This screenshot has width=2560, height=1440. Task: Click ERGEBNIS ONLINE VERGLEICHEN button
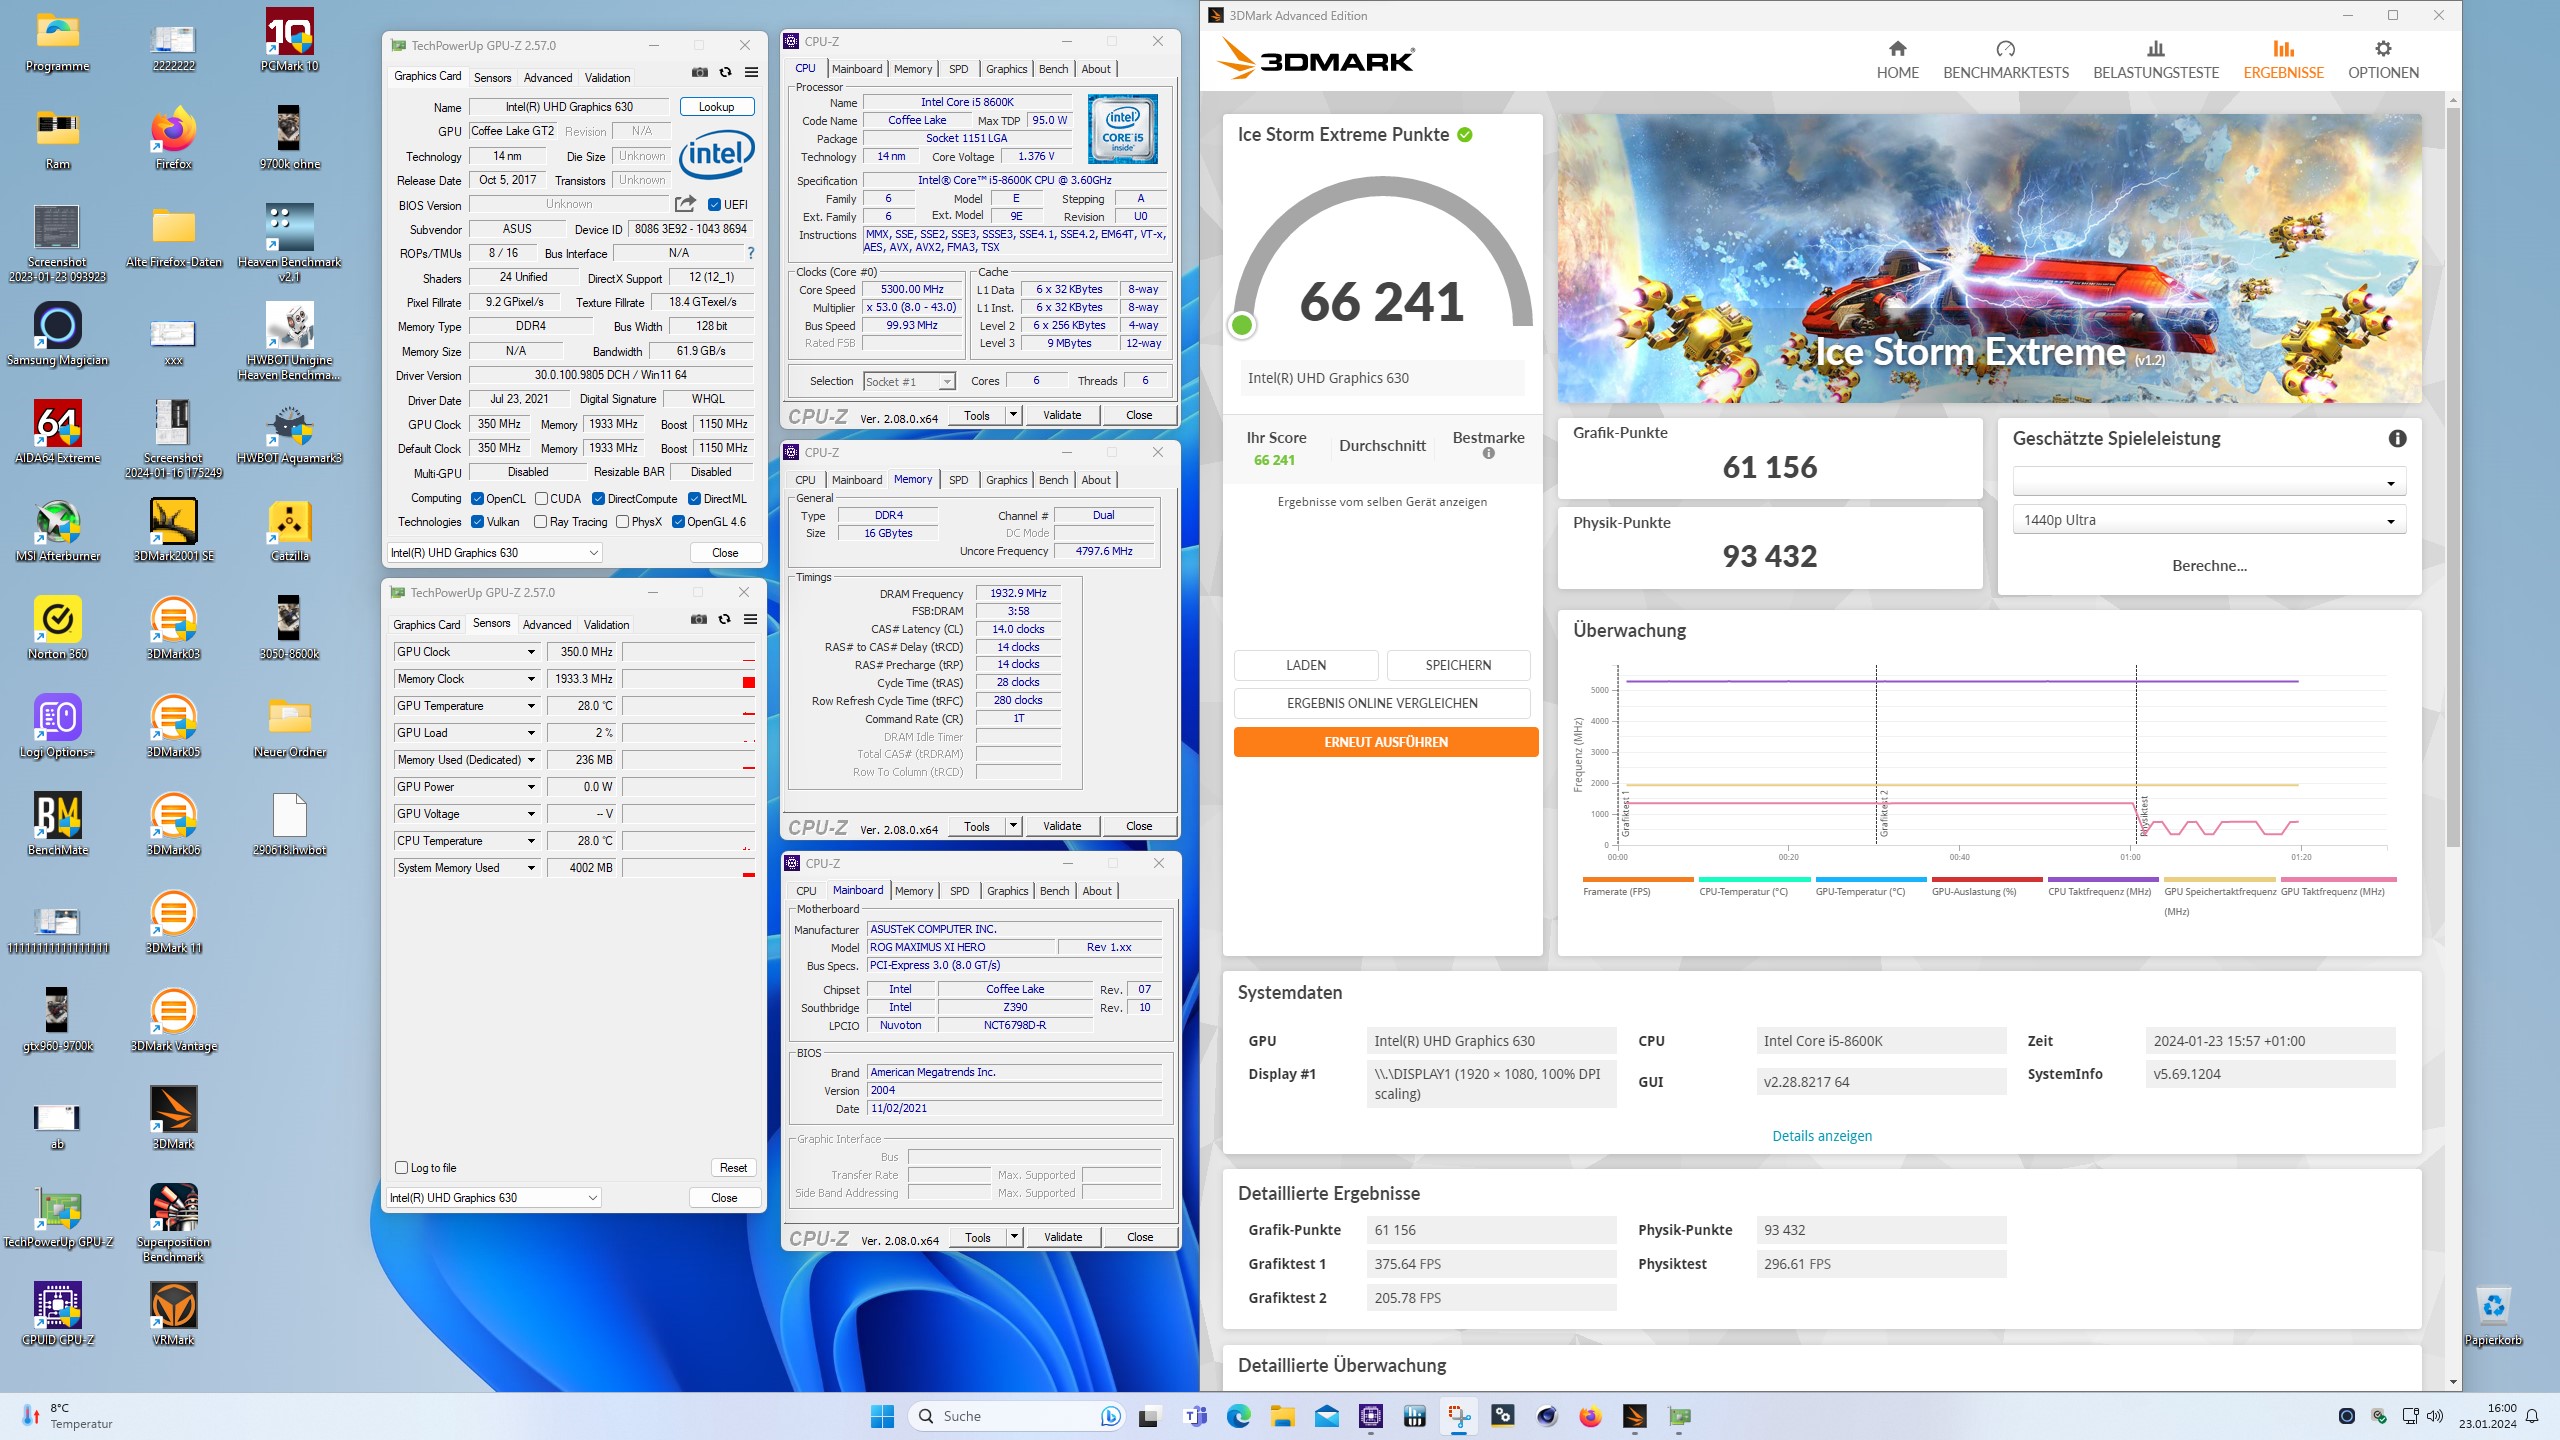pos(1382,703)
